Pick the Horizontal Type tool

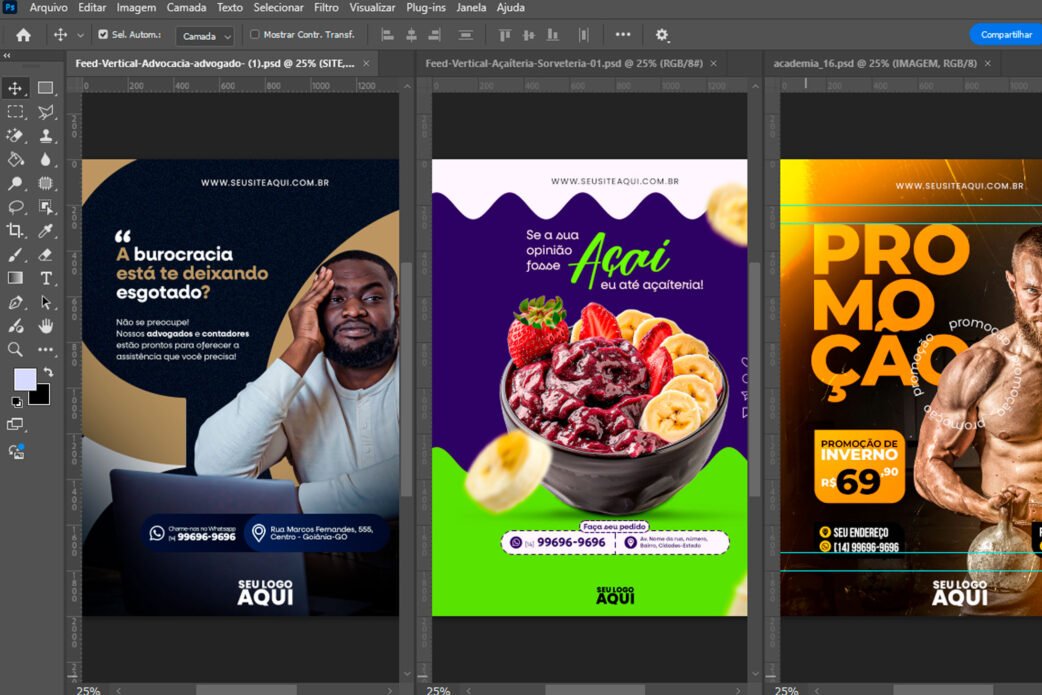pyautogui.click(x=46, y=278)
